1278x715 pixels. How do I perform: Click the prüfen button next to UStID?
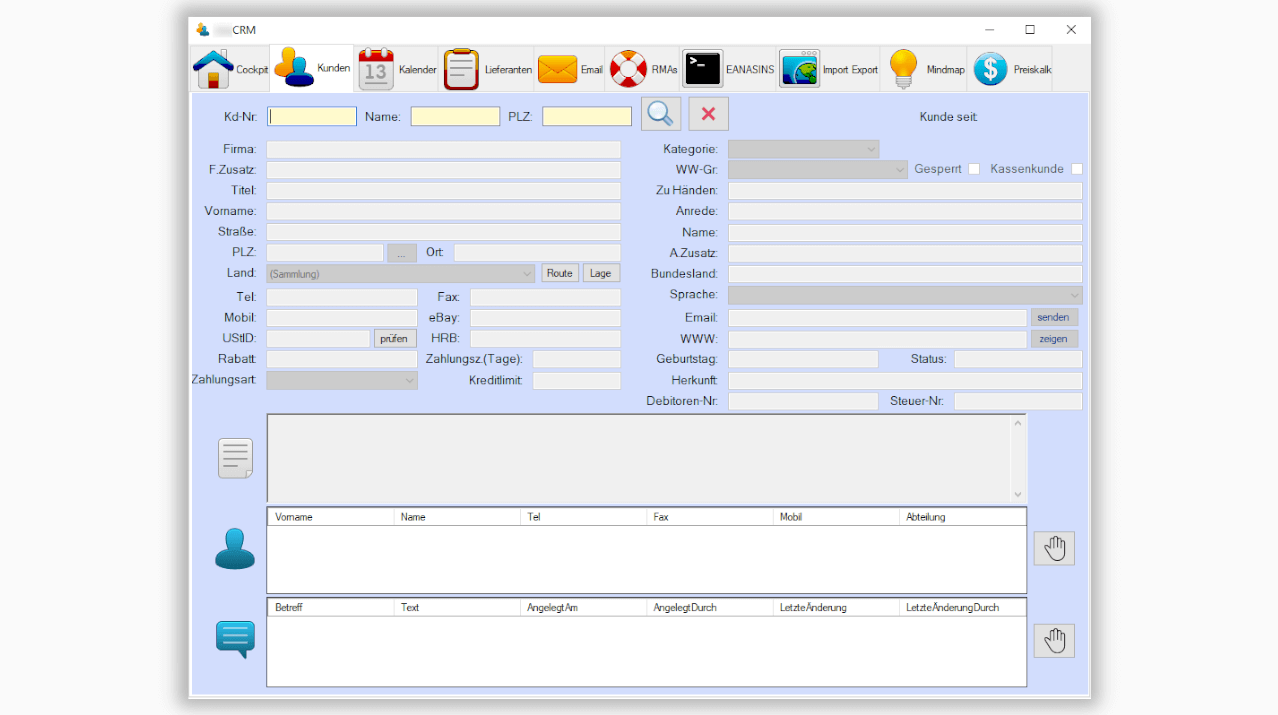click(395, 339)
